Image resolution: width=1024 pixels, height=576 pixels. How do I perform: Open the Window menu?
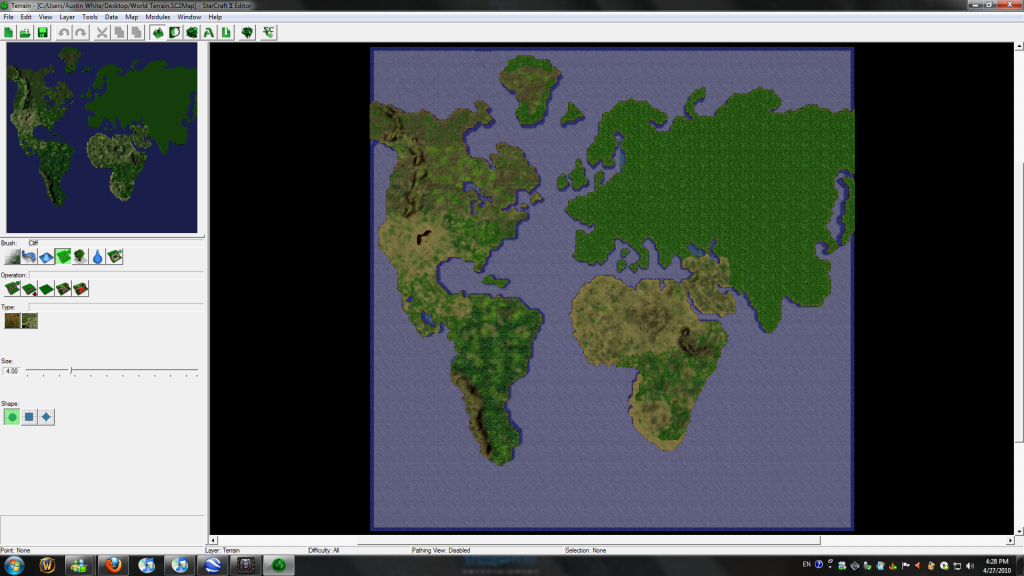pyautogui.click(x=189, y=17)
